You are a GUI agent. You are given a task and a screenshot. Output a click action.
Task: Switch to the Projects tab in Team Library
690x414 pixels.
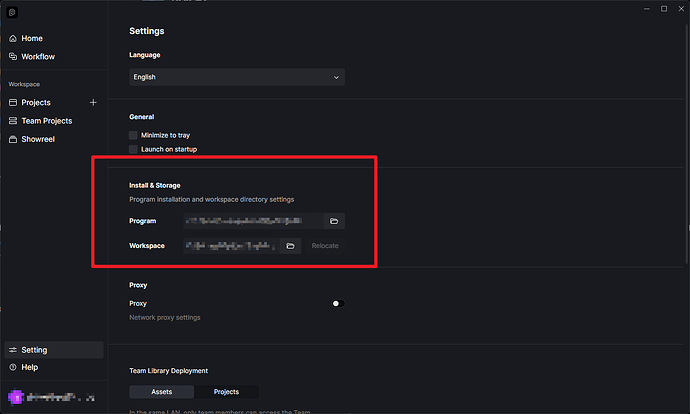pyautogui.click(x=226, y=392)
